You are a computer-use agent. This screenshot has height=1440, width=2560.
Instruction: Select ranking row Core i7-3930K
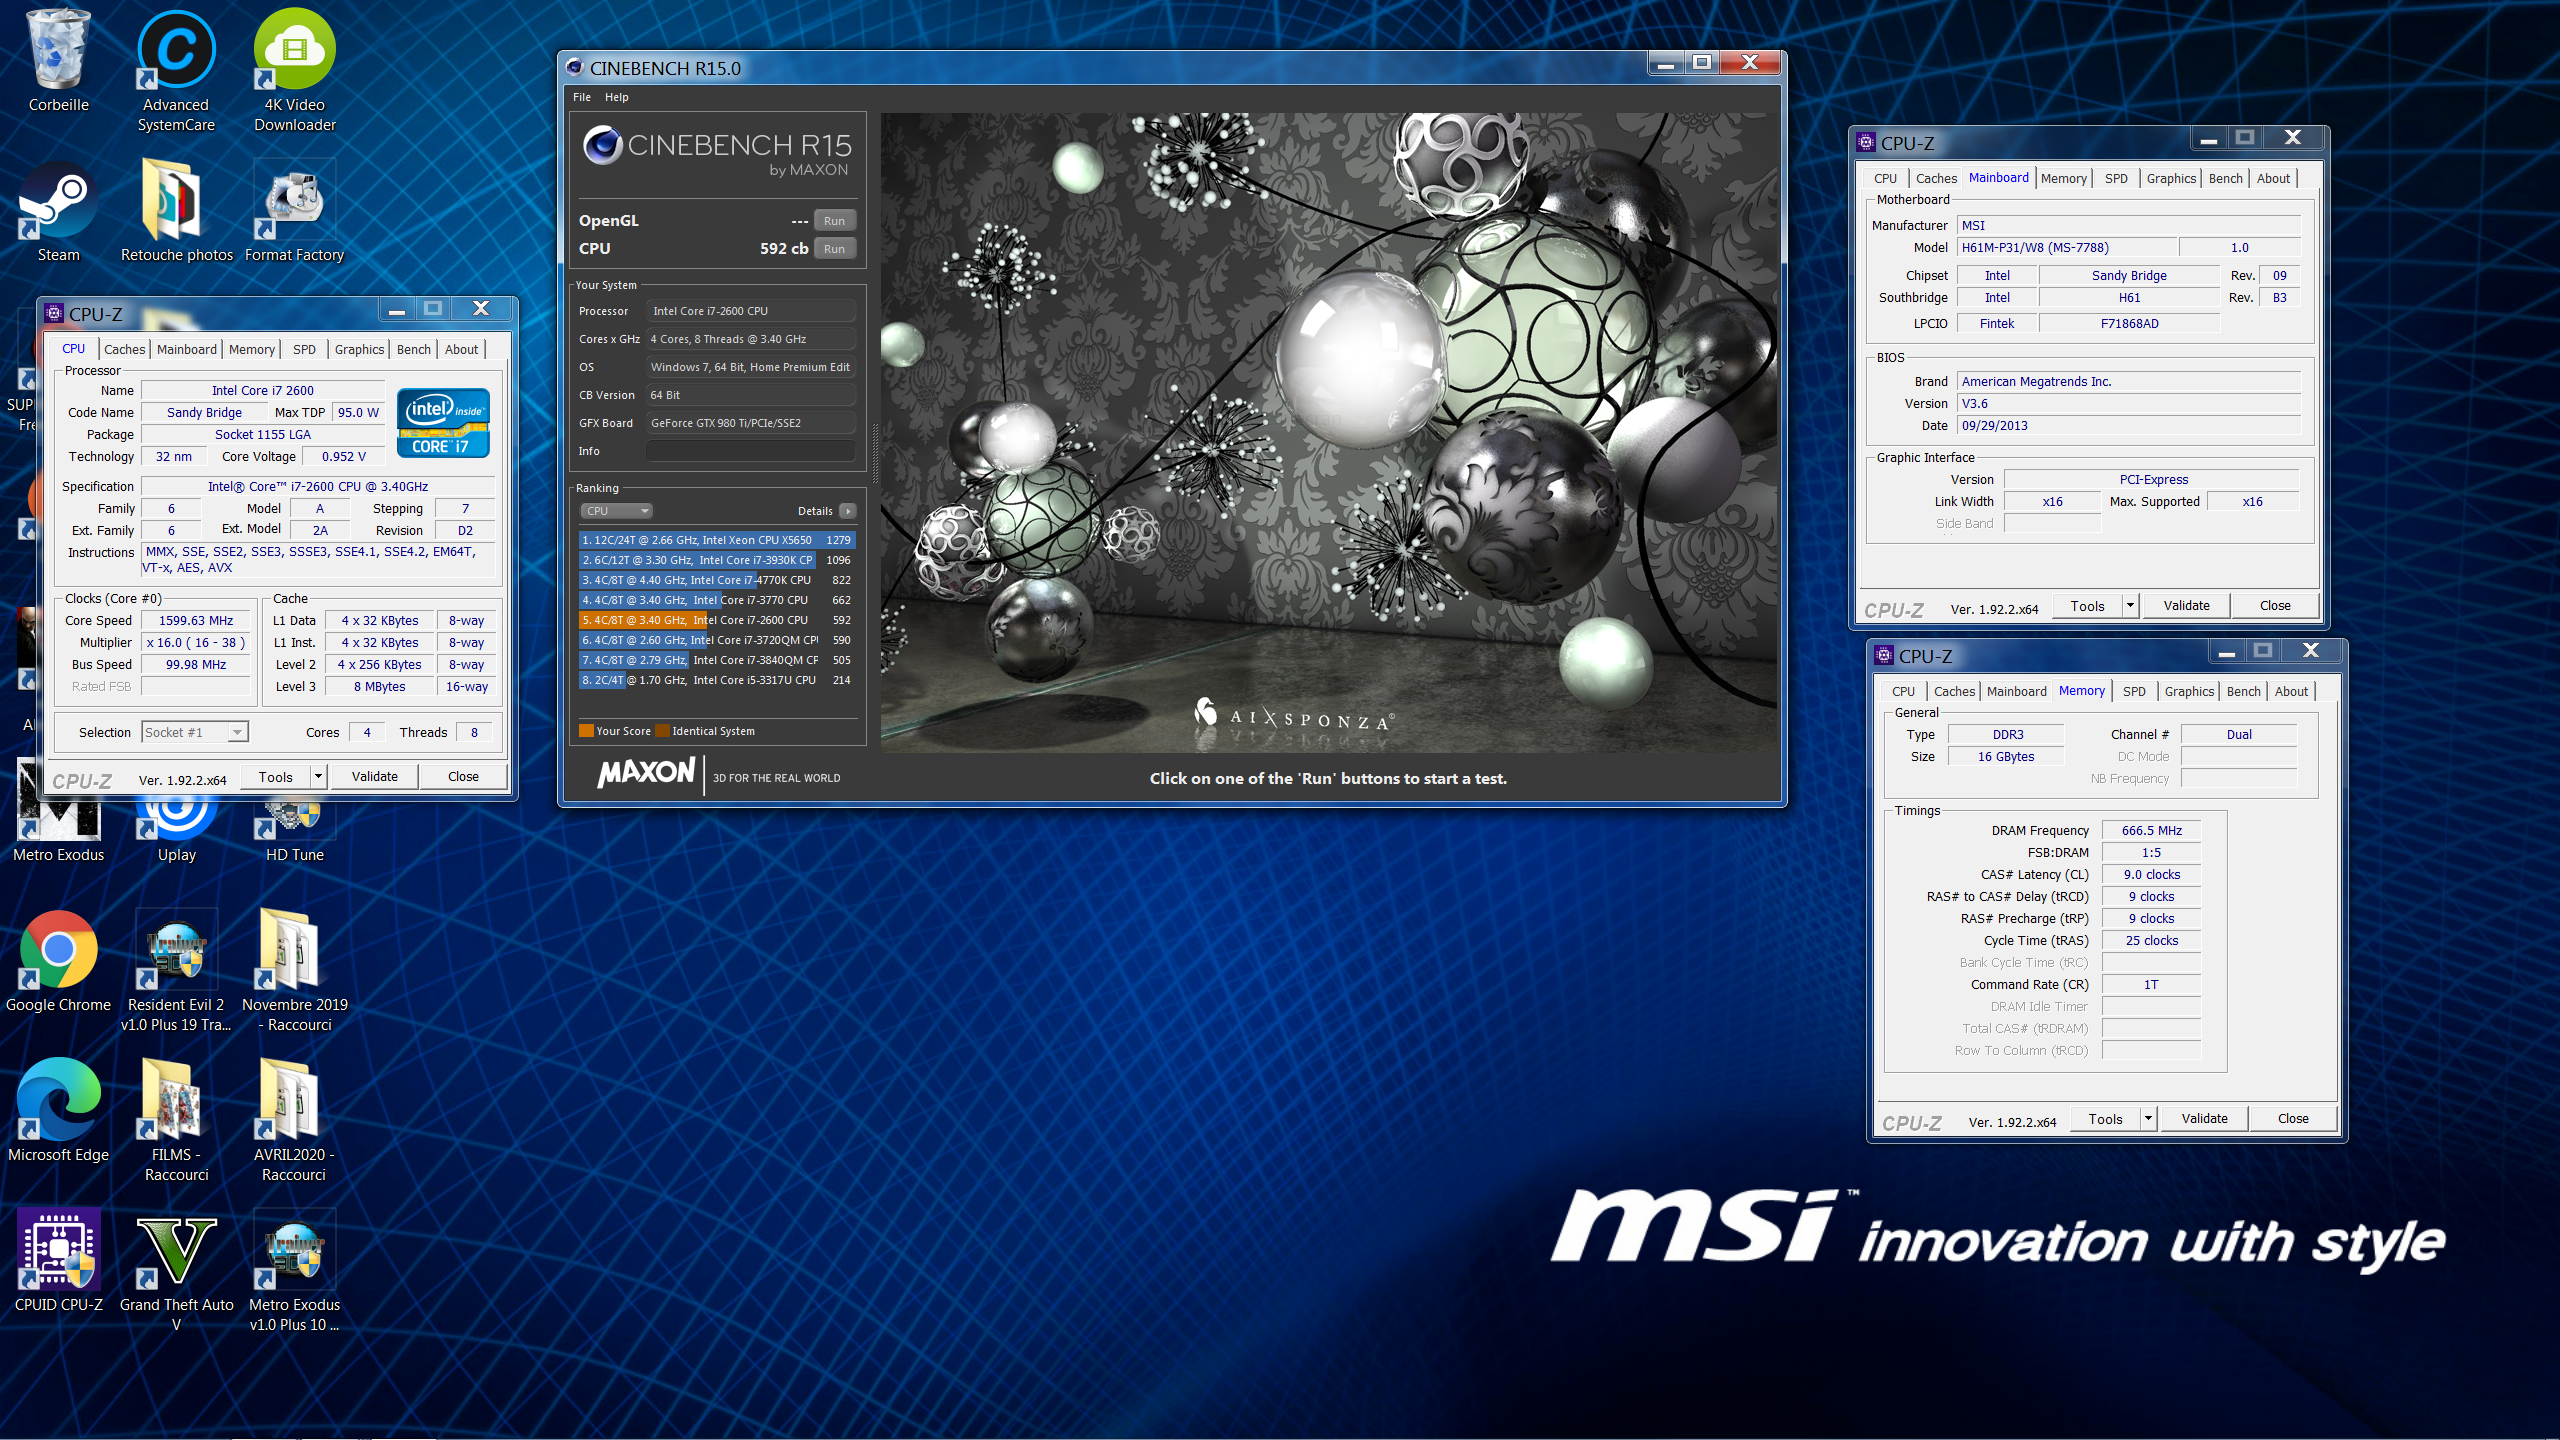[716, 560]
